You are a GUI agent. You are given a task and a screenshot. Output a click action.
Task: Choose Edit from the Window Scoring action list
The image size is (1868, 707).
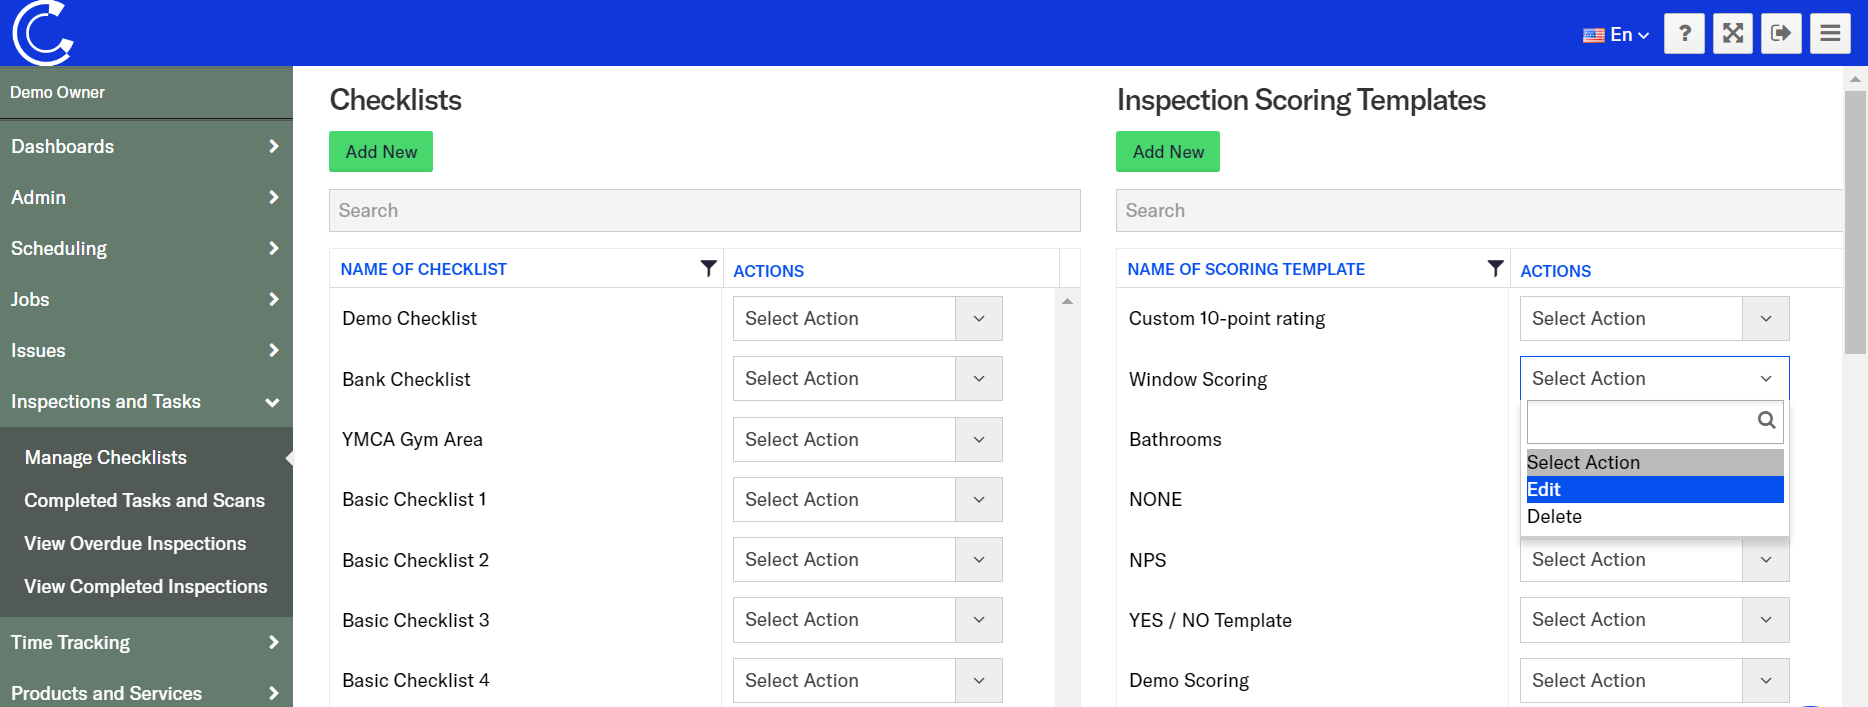pos(1654,490)
